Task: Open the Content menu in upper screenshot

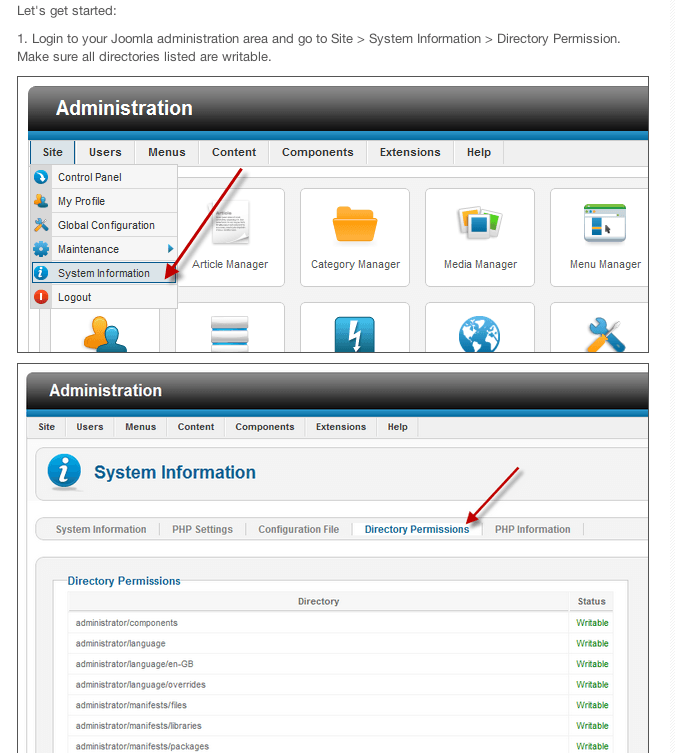Action: point(234,152)
